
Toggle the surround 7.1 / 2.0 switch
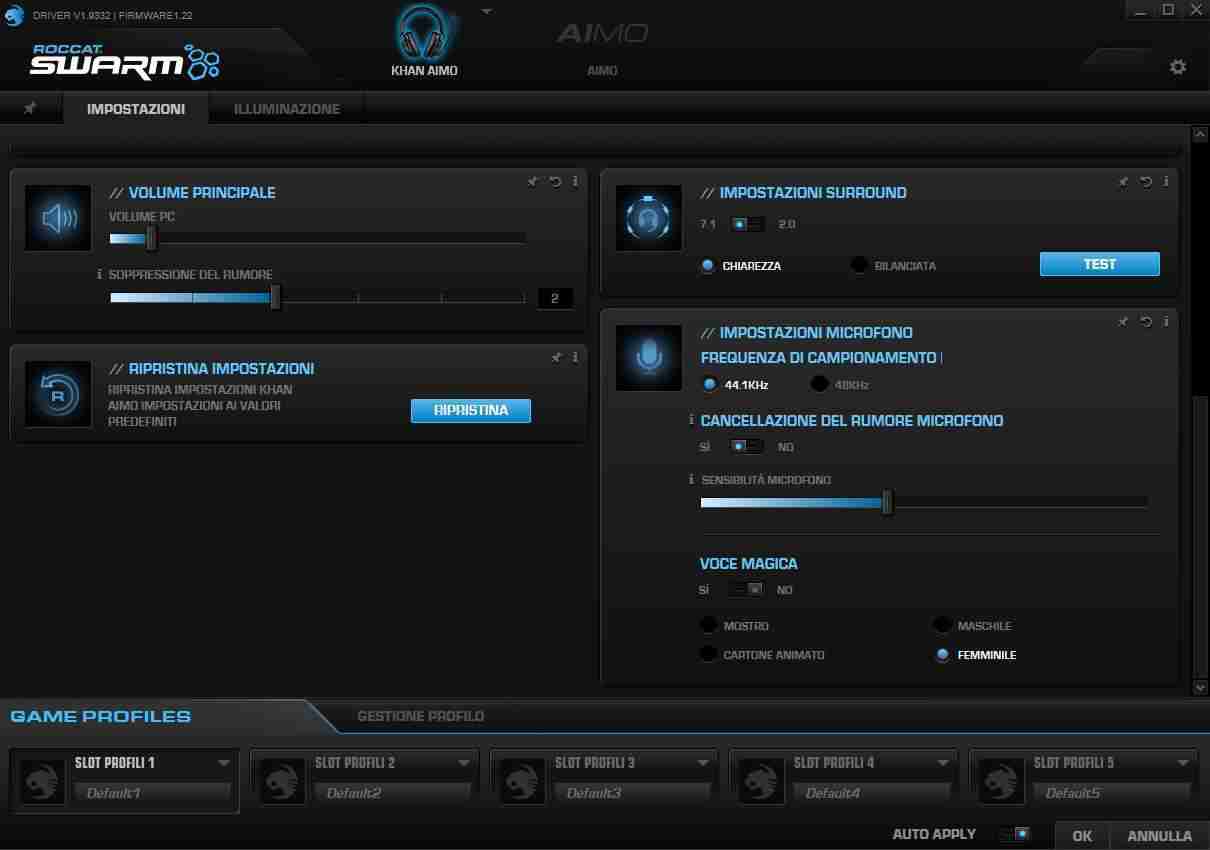747,224
